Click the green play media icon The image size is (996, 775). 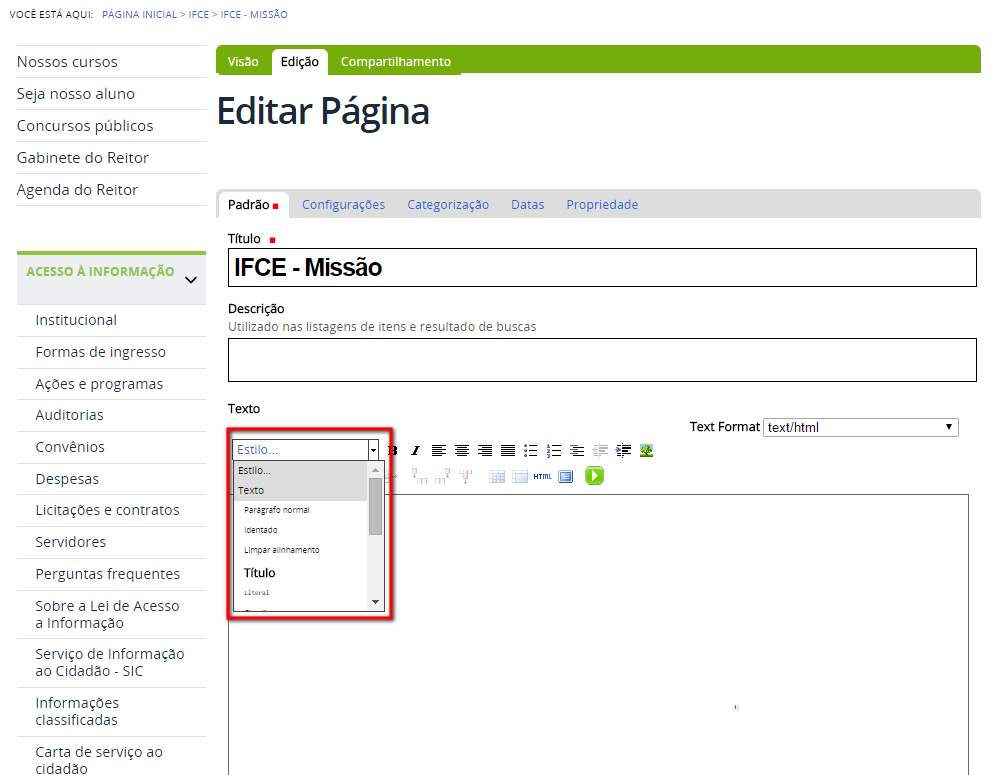595,476
